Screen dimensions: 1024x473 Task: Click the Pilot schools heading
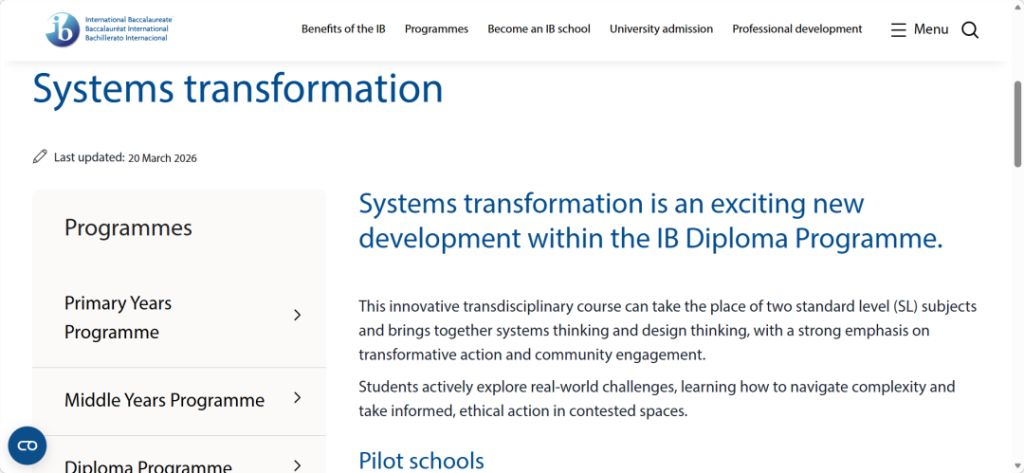pos(421,461)
